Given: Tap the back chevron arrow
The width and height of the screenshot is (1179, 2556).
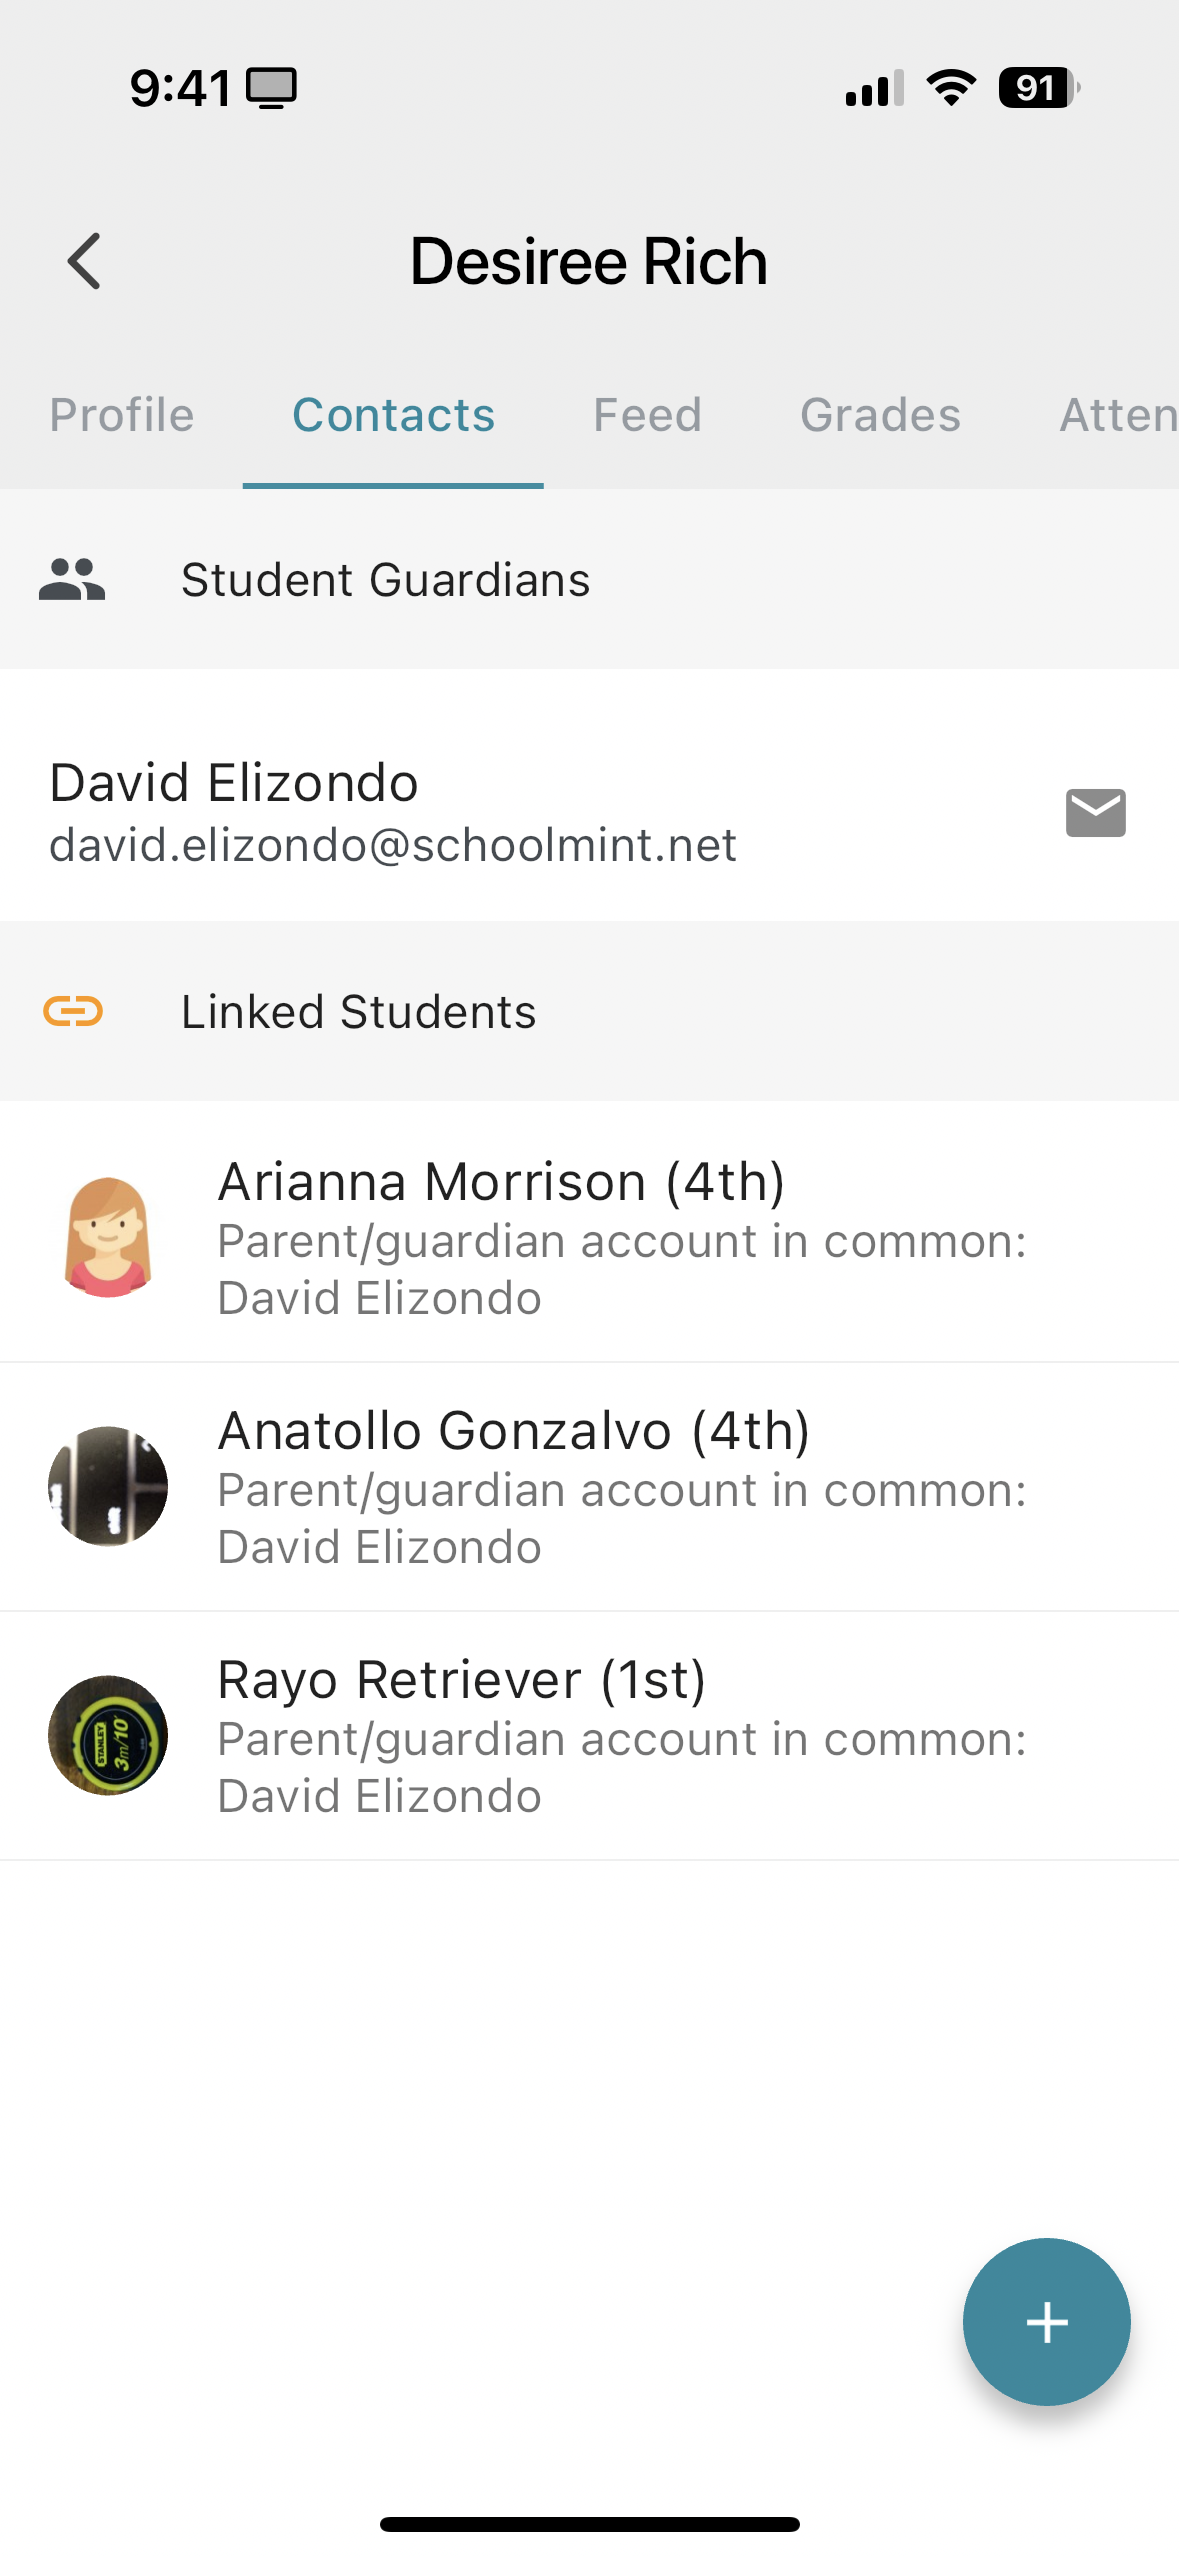Looking at the screenshot, I should (x=84, y=261).
